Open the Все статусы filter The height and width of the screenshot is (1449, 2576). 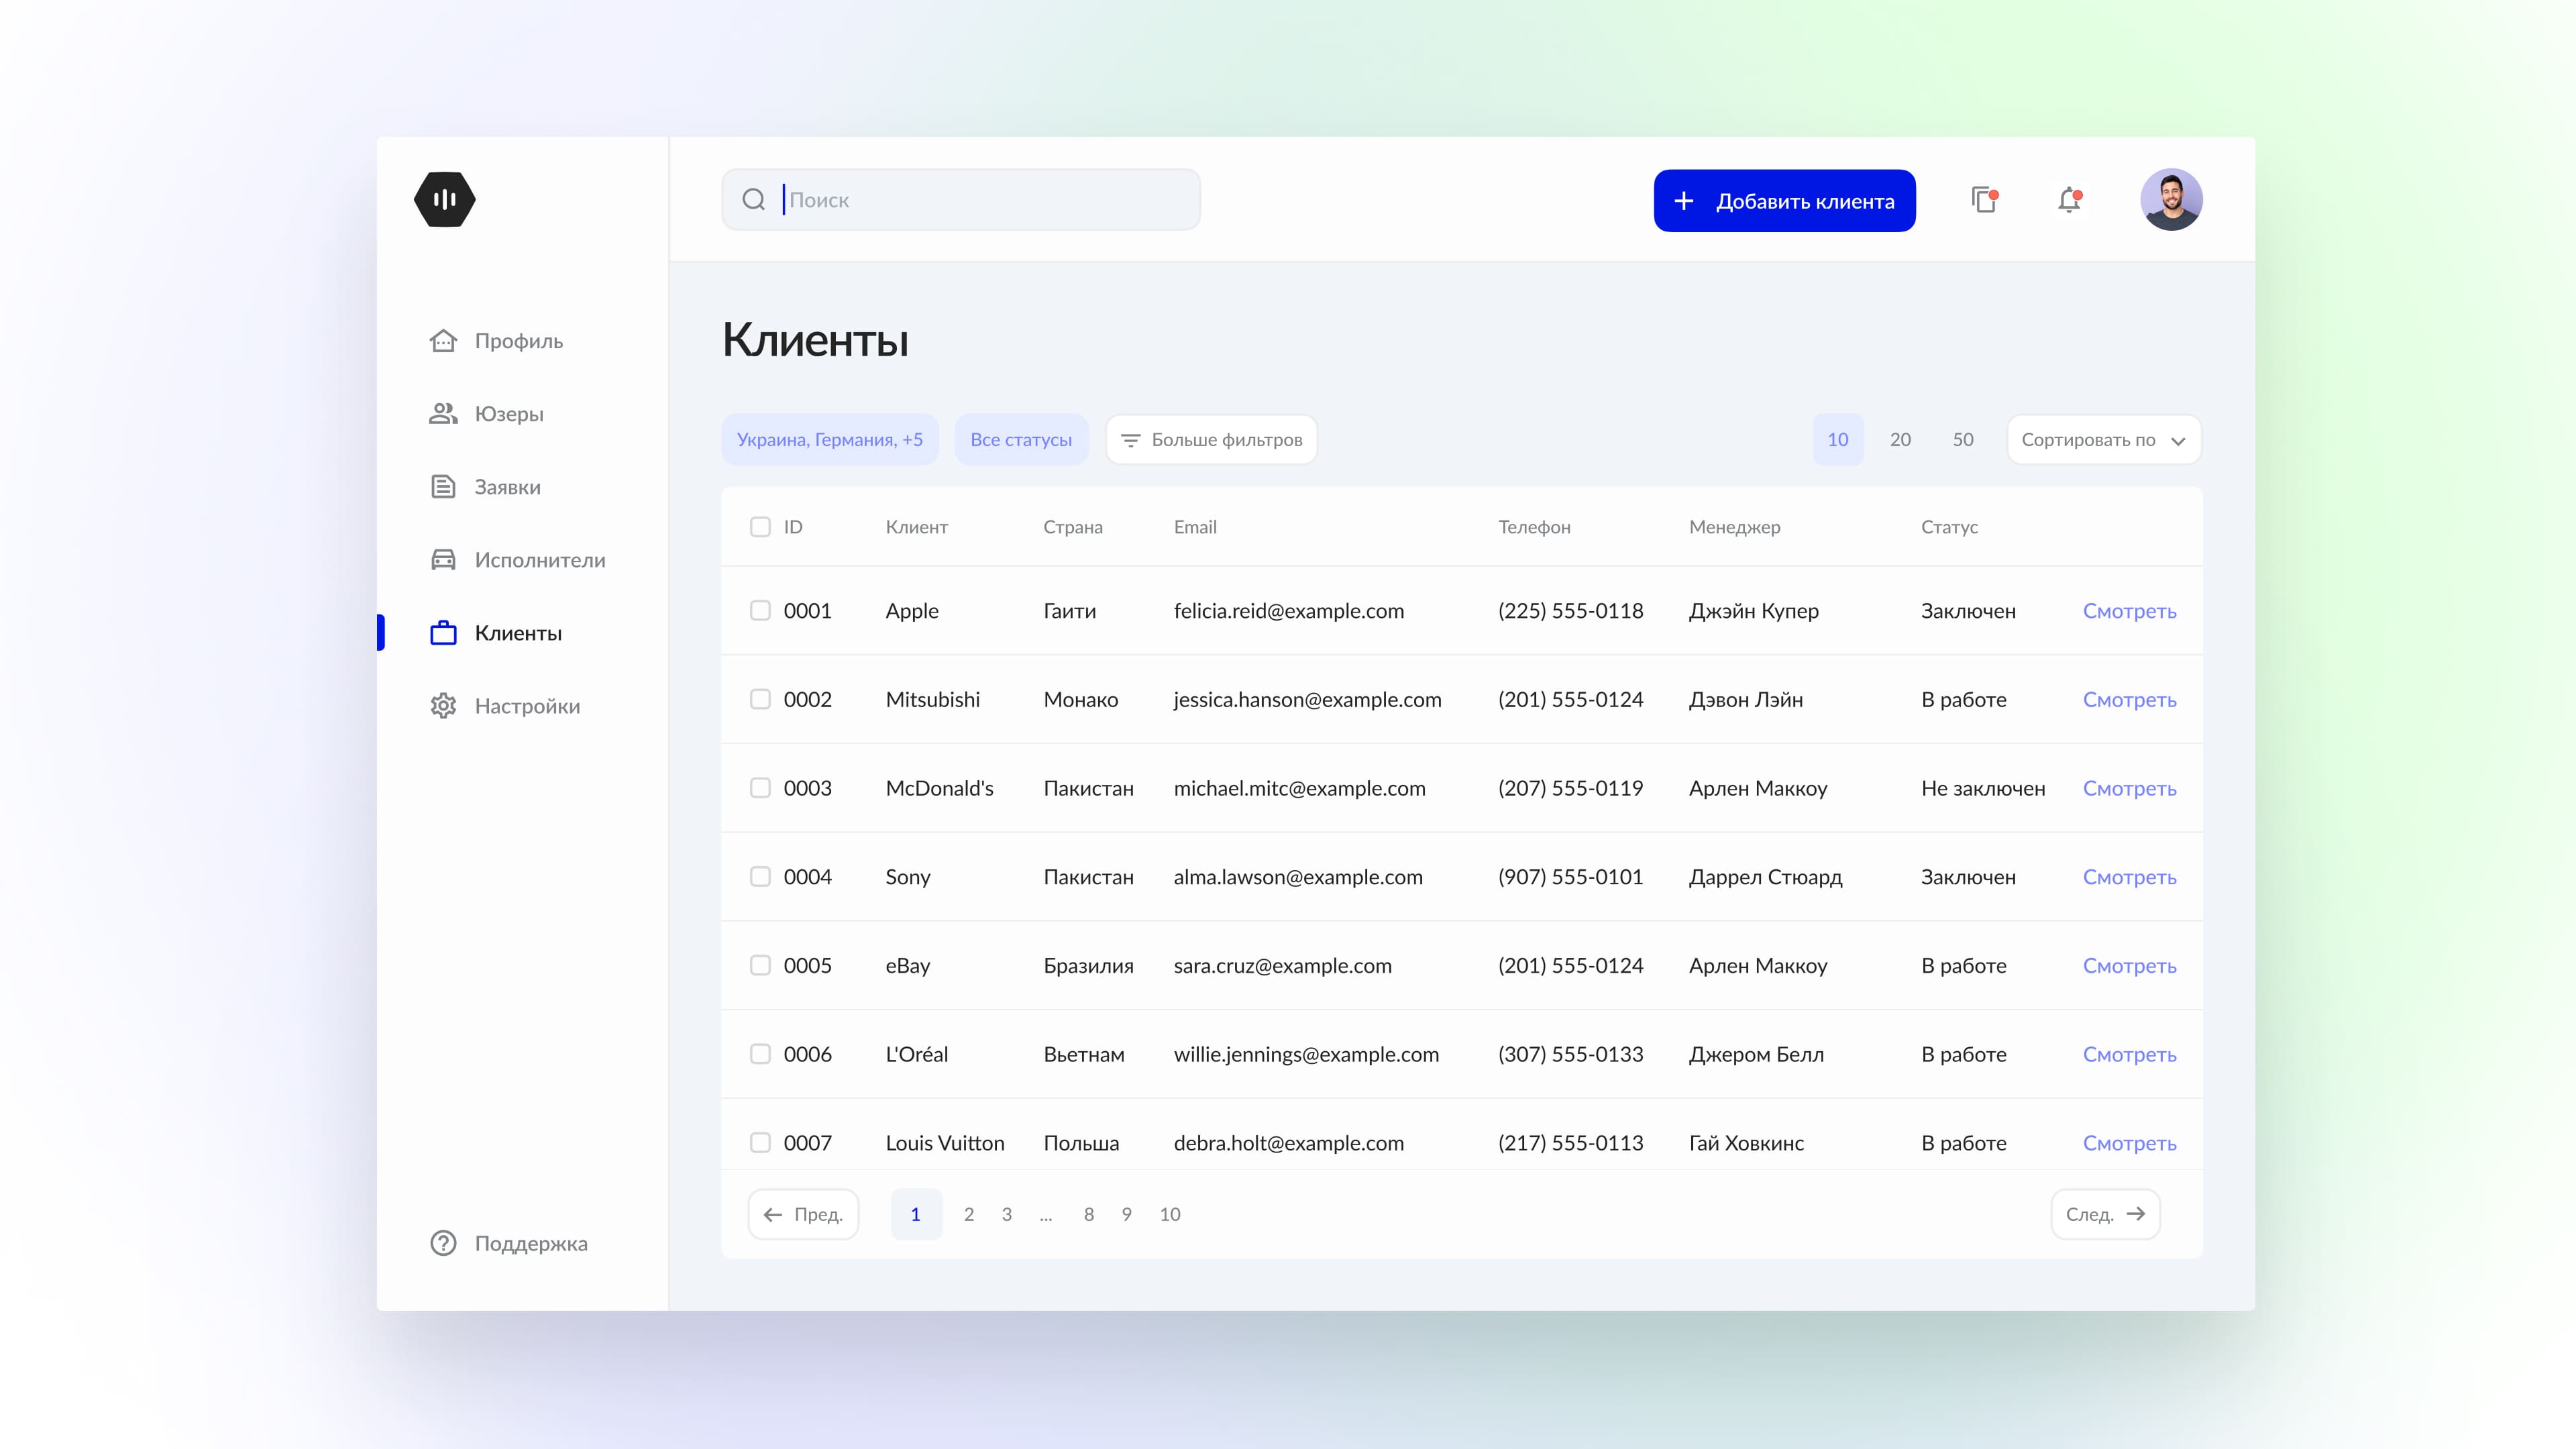point(1020,440)
